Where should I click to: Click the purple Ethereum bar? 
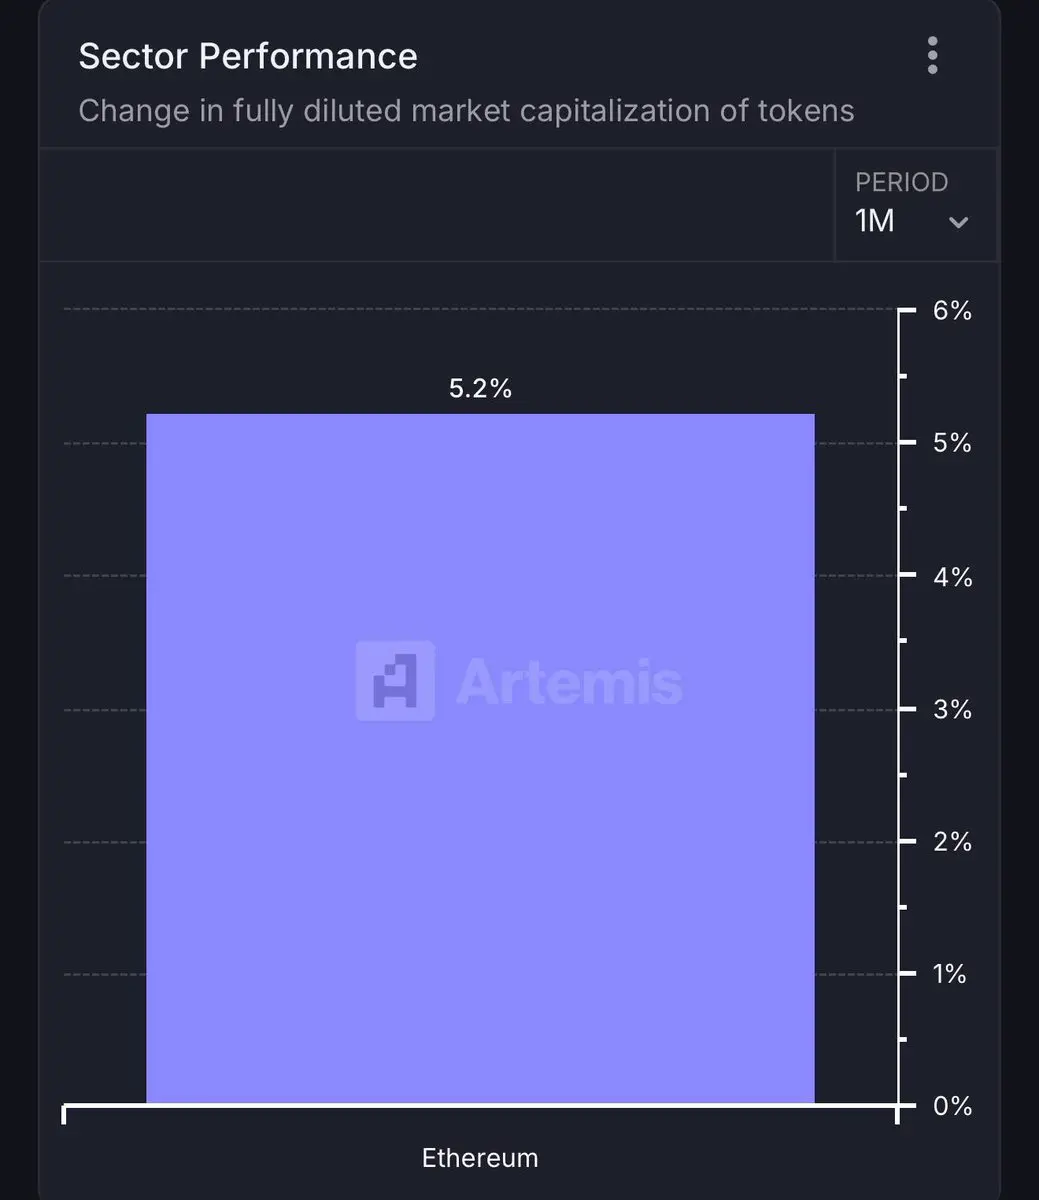point(480,758)
